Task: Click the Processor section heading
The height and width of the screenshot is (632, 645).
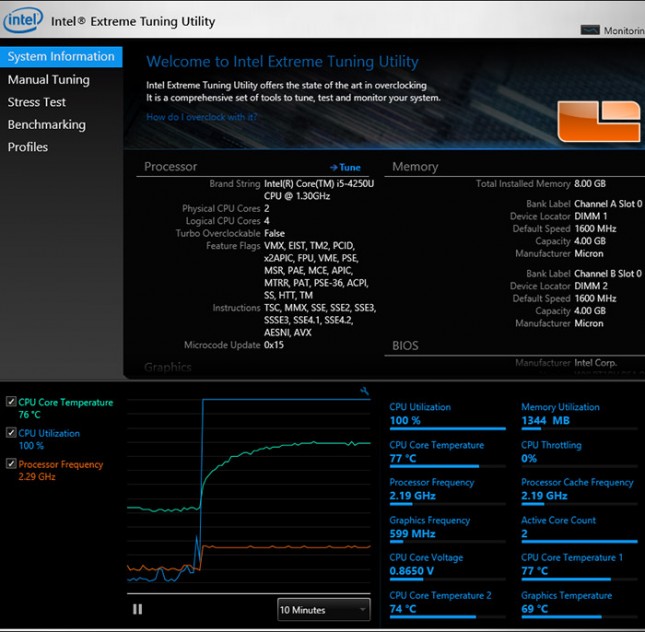Action: coord(170,167)
